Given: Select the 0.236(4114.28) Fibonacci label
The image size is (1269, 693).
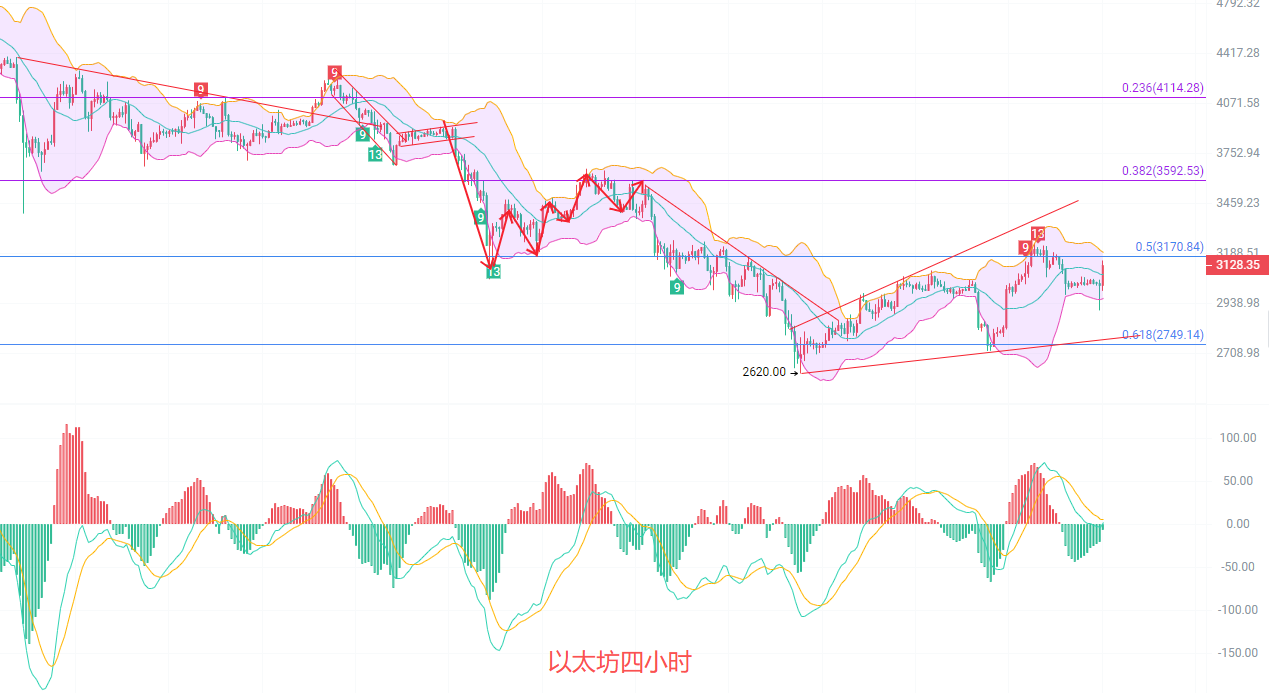Looking at the screenshot, I should tap(1163, 88).
